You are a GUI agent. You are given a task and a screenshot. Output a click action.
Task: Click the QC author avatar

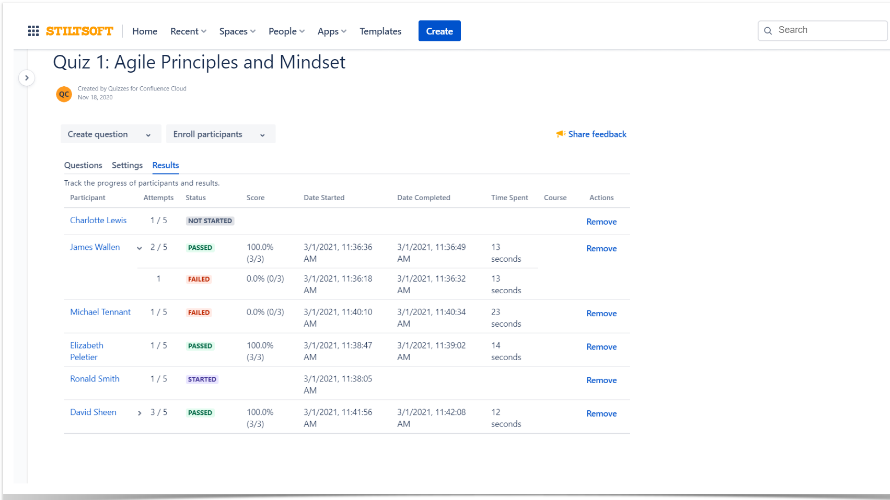tap(64, 94)
